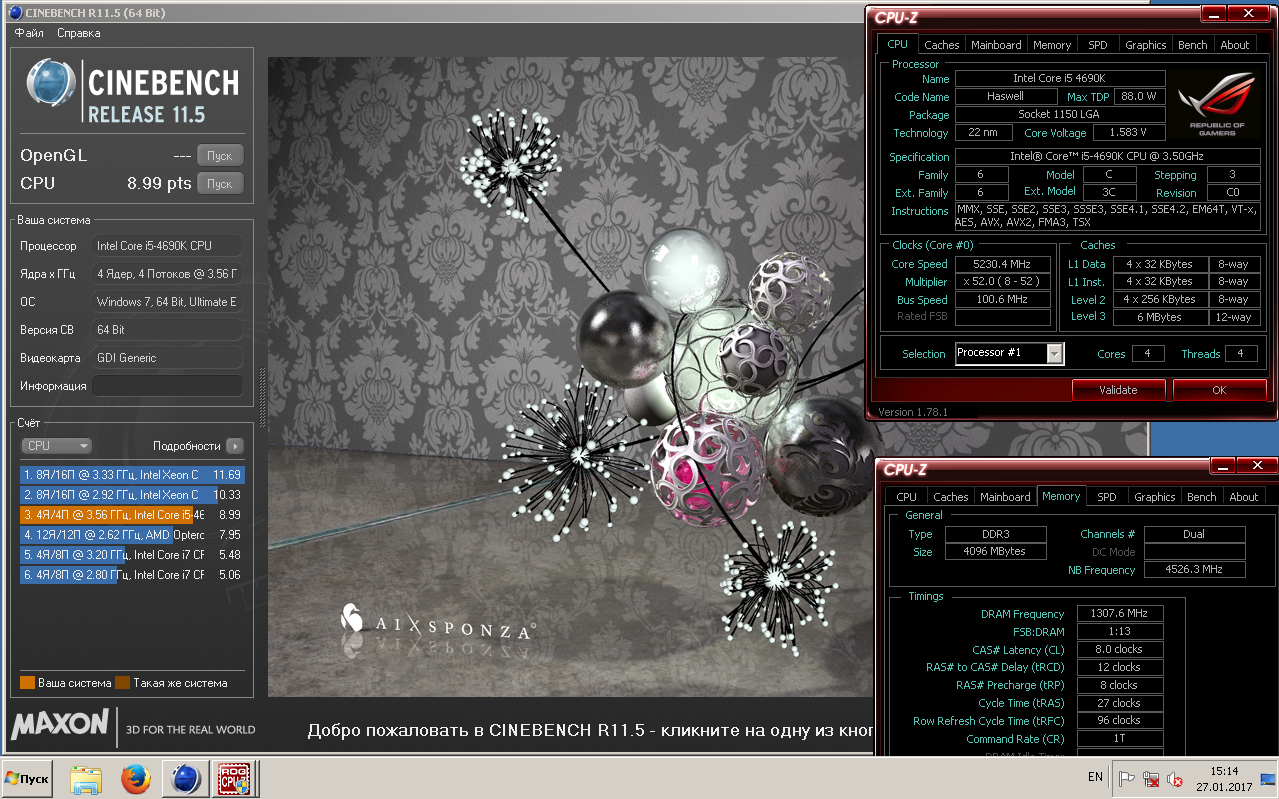Click the orange Ваша система legend swatch

[27, 683]
